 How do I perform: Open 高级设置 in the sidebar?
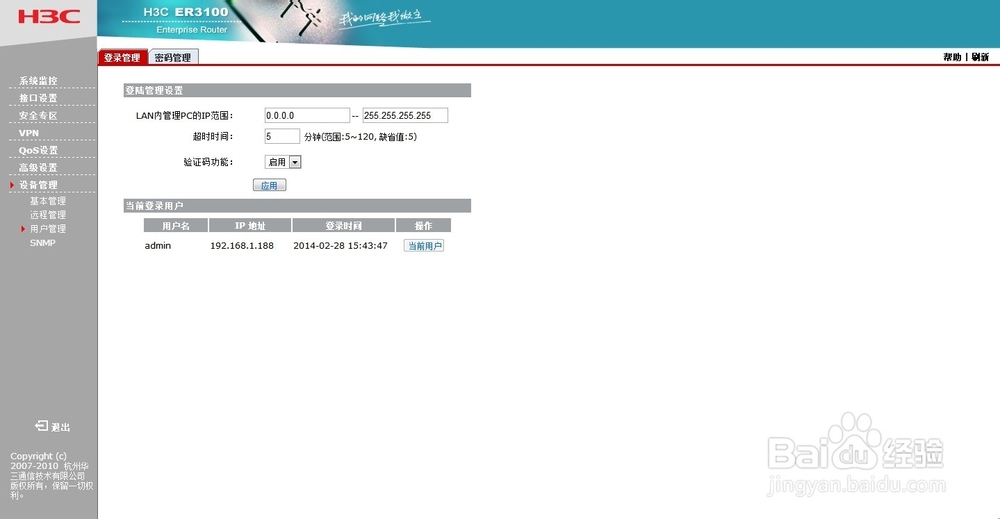38,167
